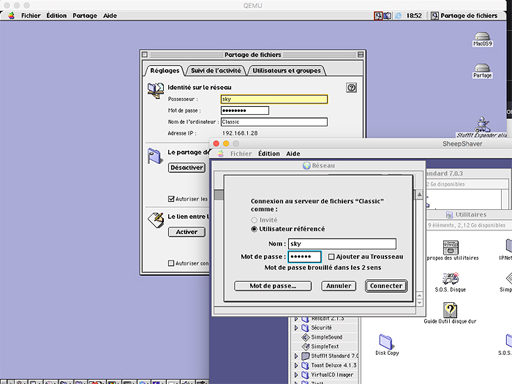The image size is (512, 384).
Task: Click the Possesseur text field
Action: [x=274, y=99]
